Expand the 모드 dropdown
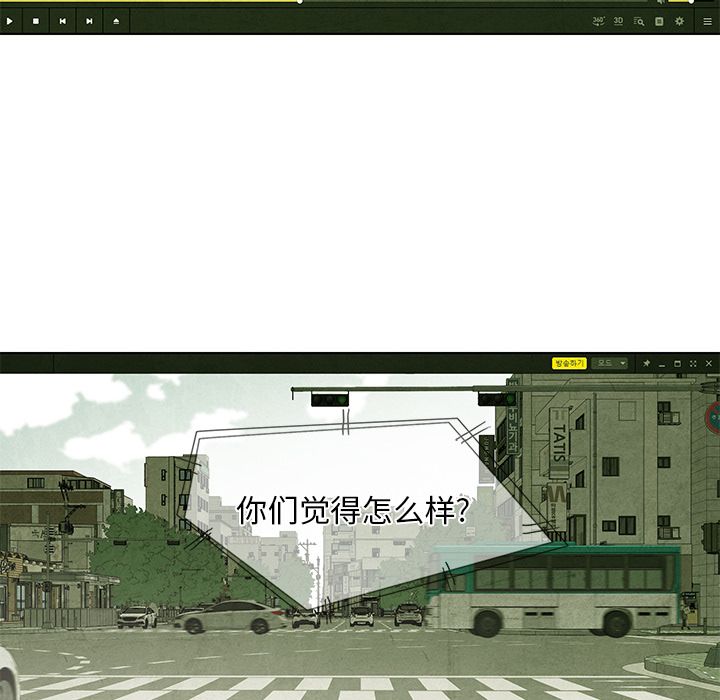 (609, 363)
